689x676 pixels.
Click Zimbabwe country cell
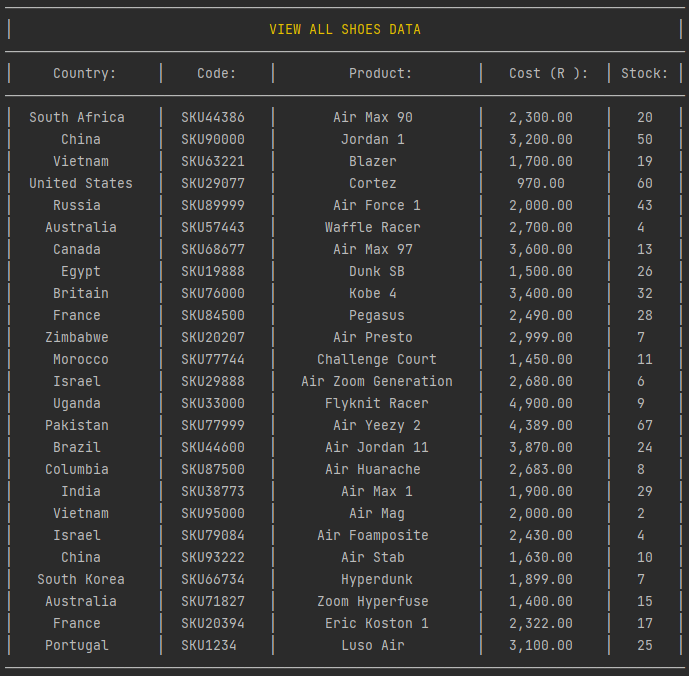pyautogui.click(x=77, y=337)
